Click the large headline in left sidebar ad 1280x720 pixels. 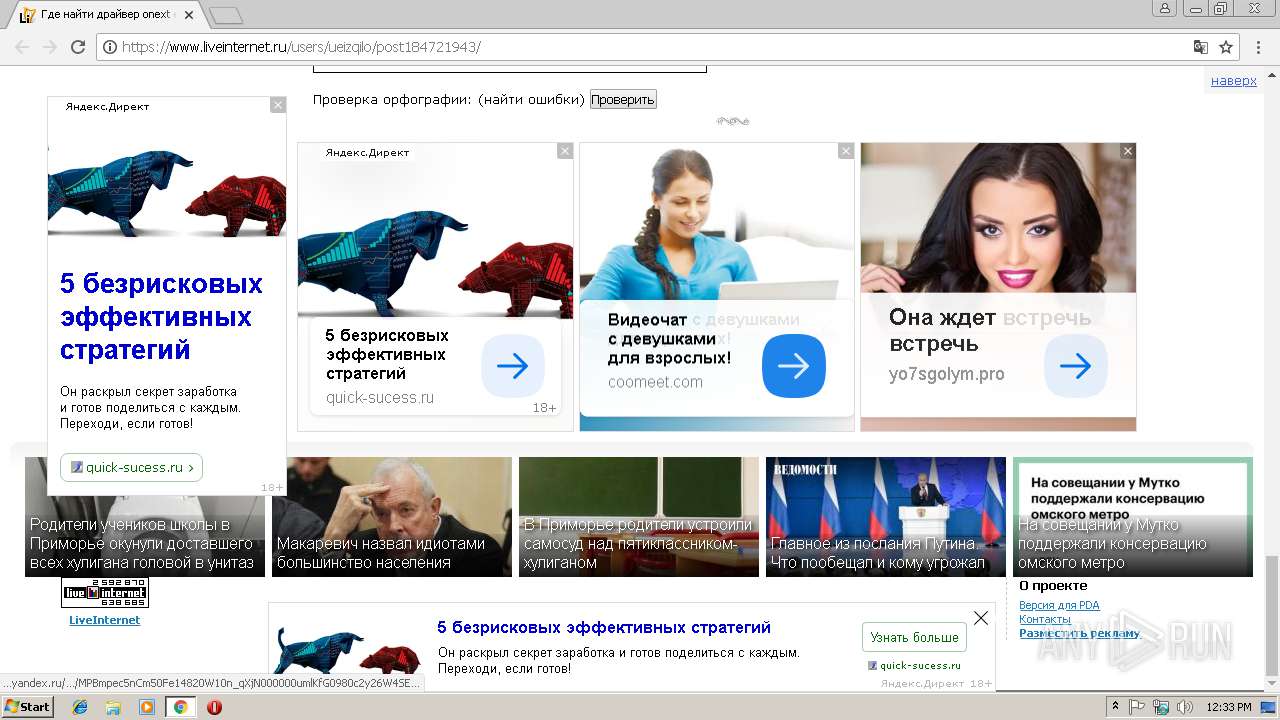click(161, 317)
